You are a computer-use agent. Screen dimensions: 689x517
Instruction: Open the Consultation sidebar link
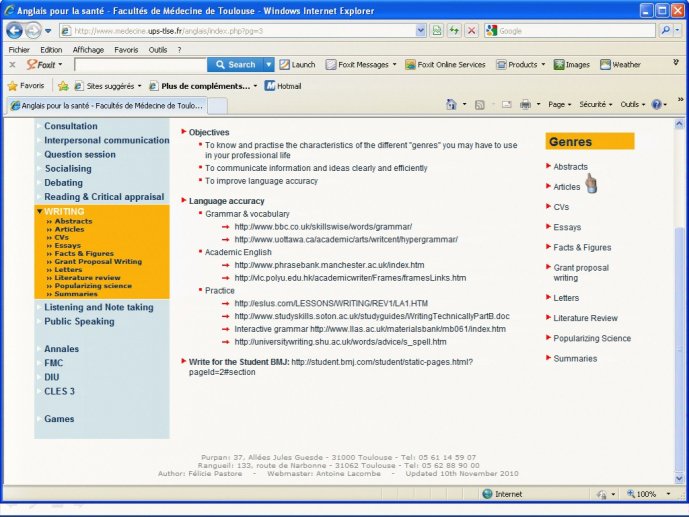[x=71, y=126]
